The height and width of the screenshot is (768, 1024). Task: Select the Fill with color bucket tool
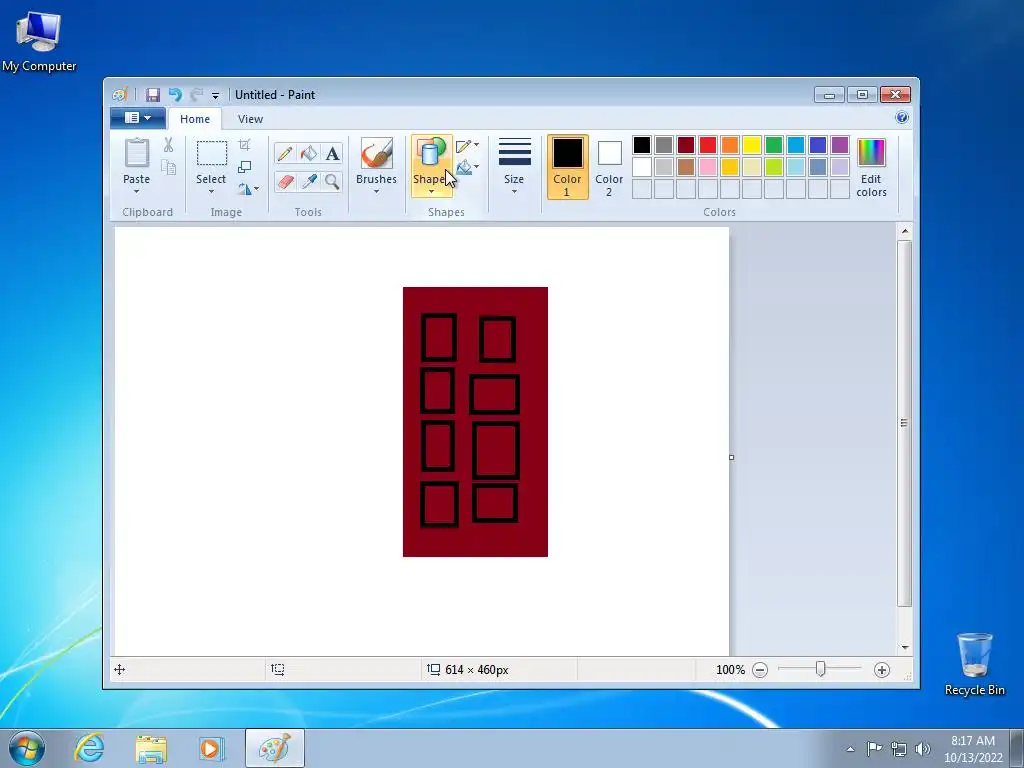[x=308, y=153]
